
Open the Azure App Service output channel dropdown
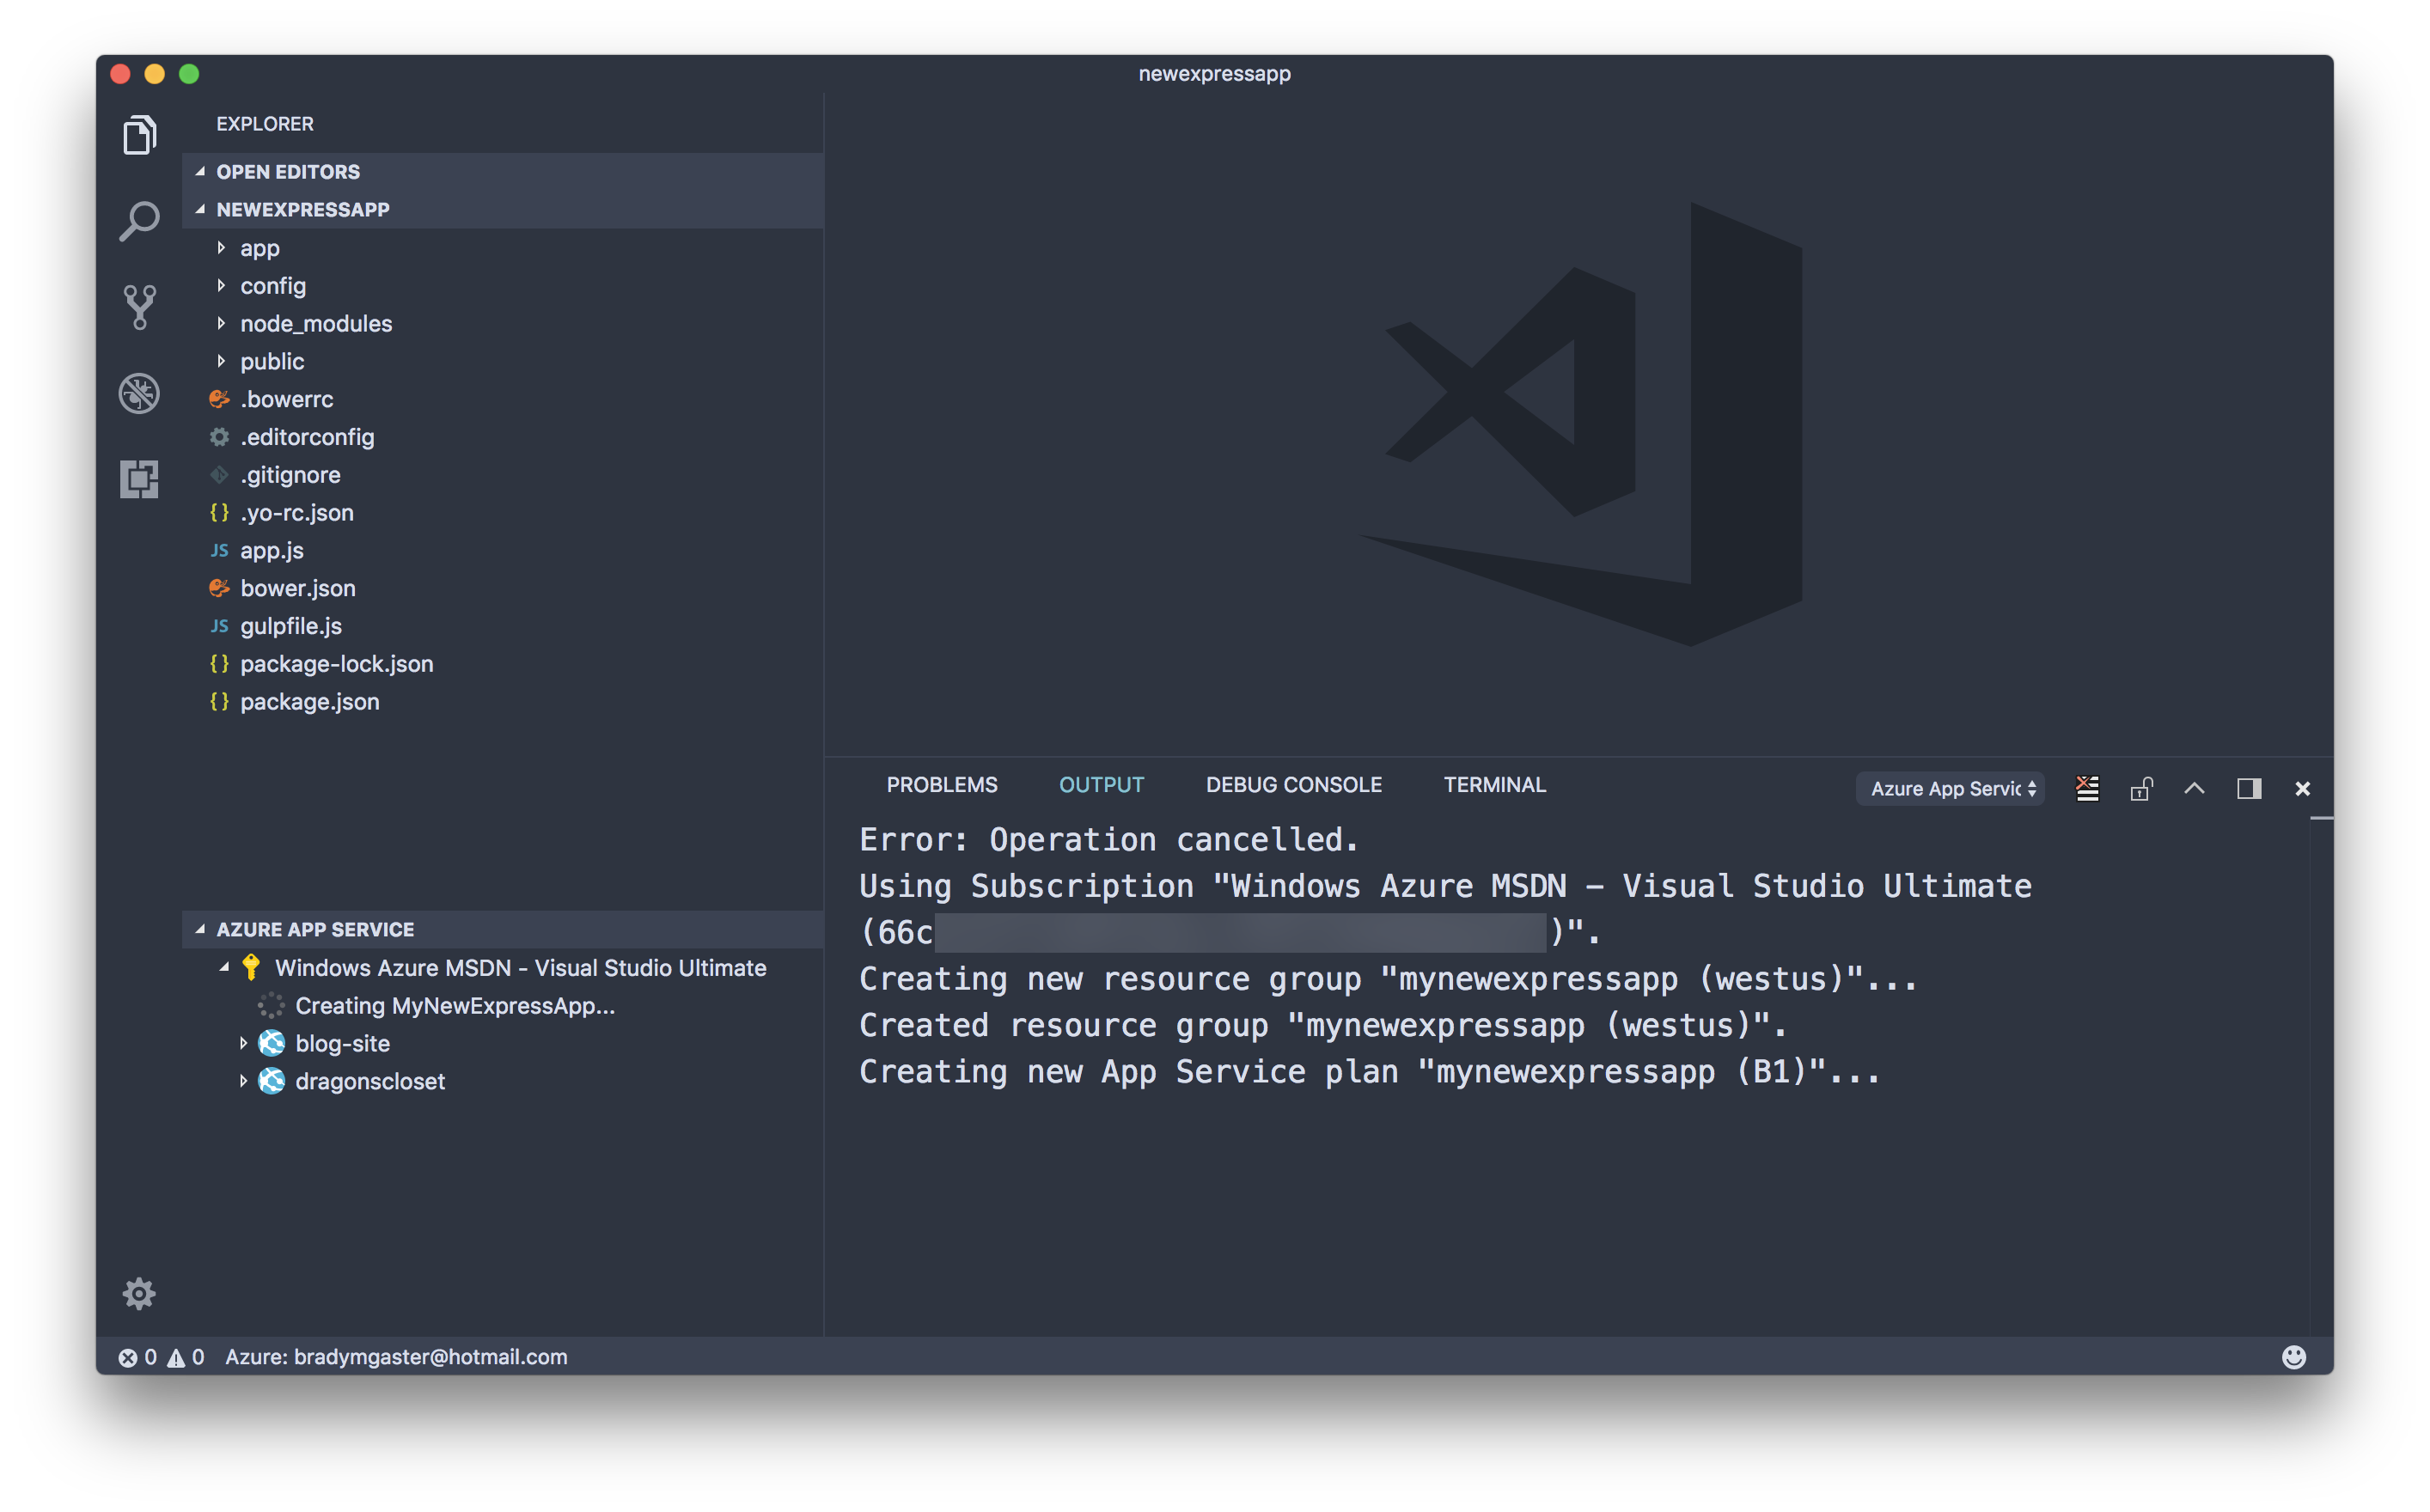pyautogui.click(x=1950, y=789)
